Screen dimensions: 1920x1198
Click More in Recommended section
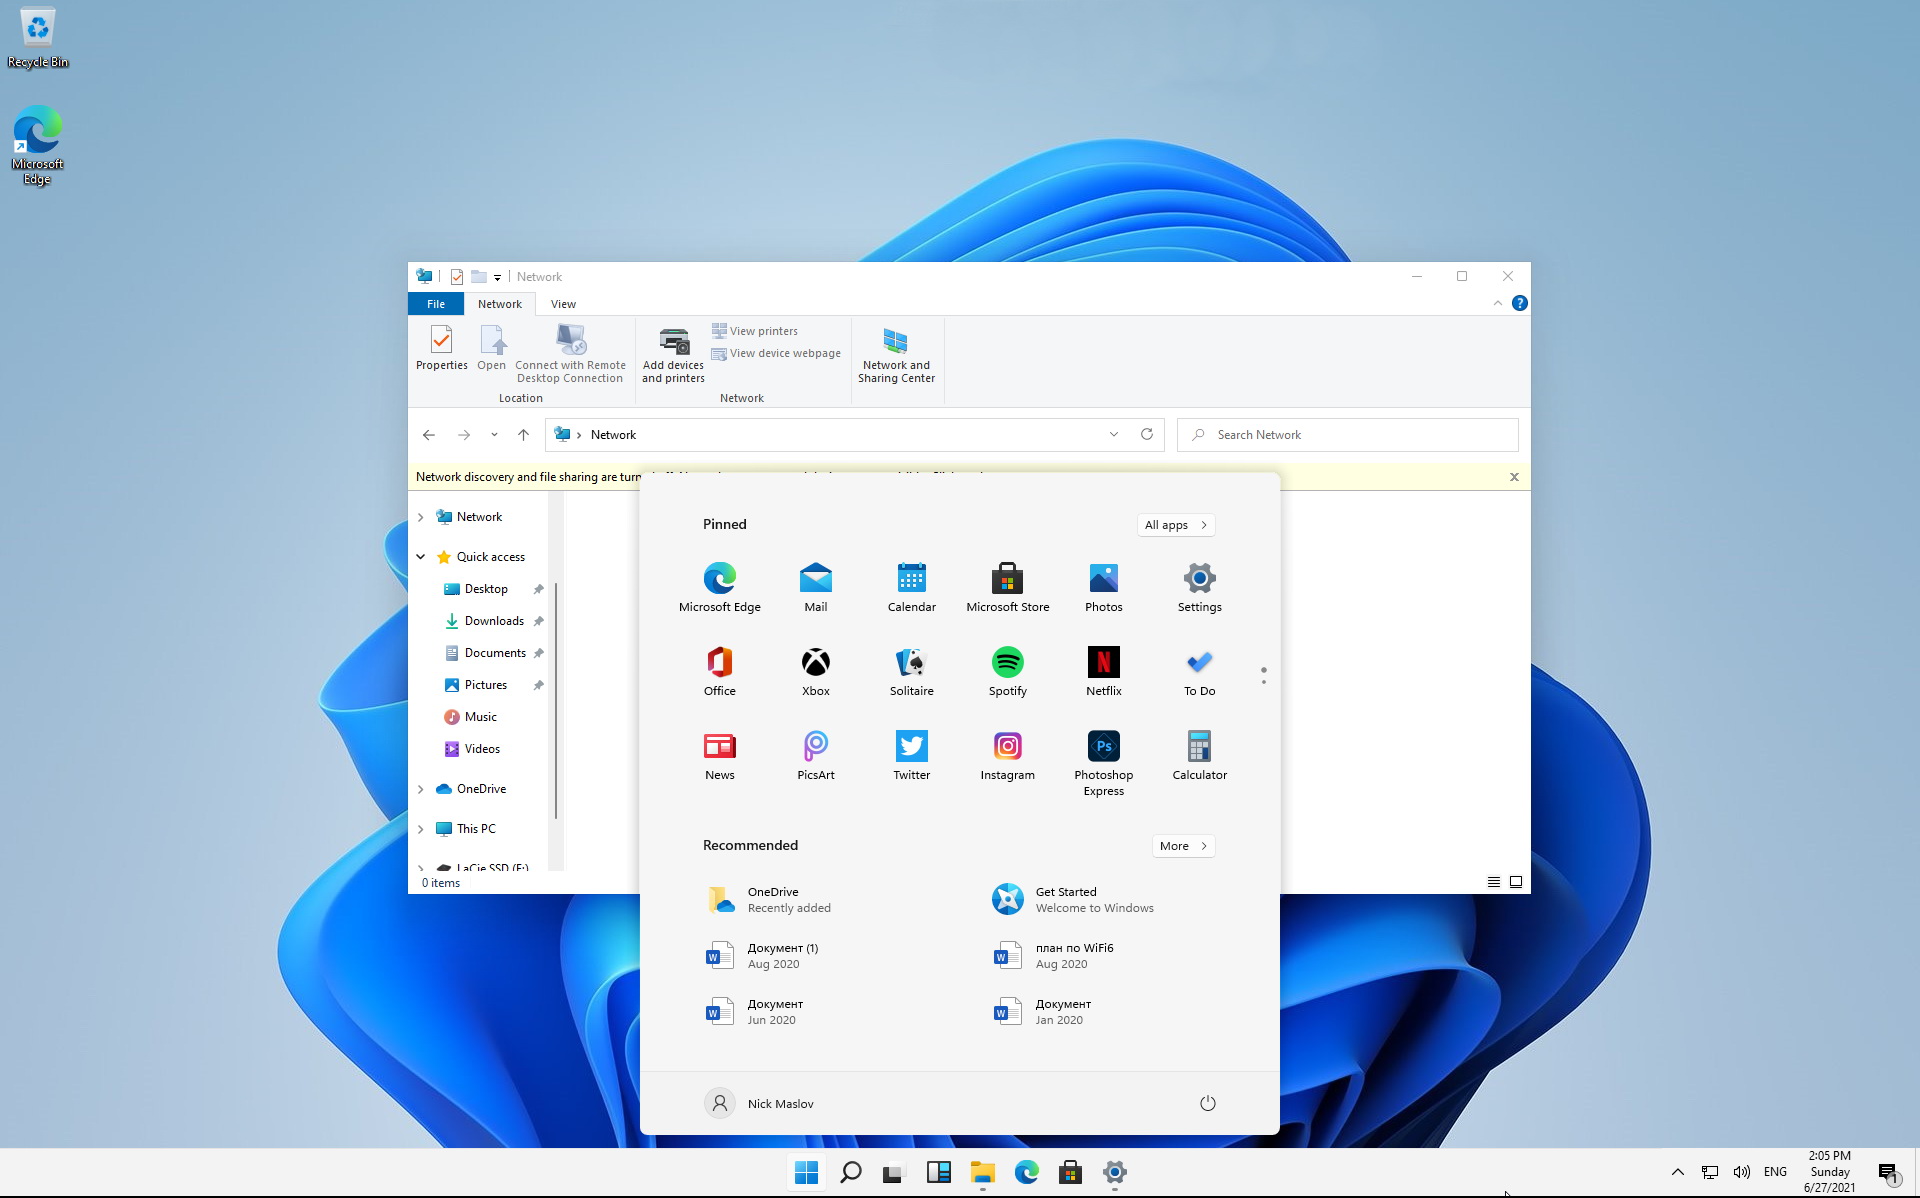click(x=1182, y=845)
